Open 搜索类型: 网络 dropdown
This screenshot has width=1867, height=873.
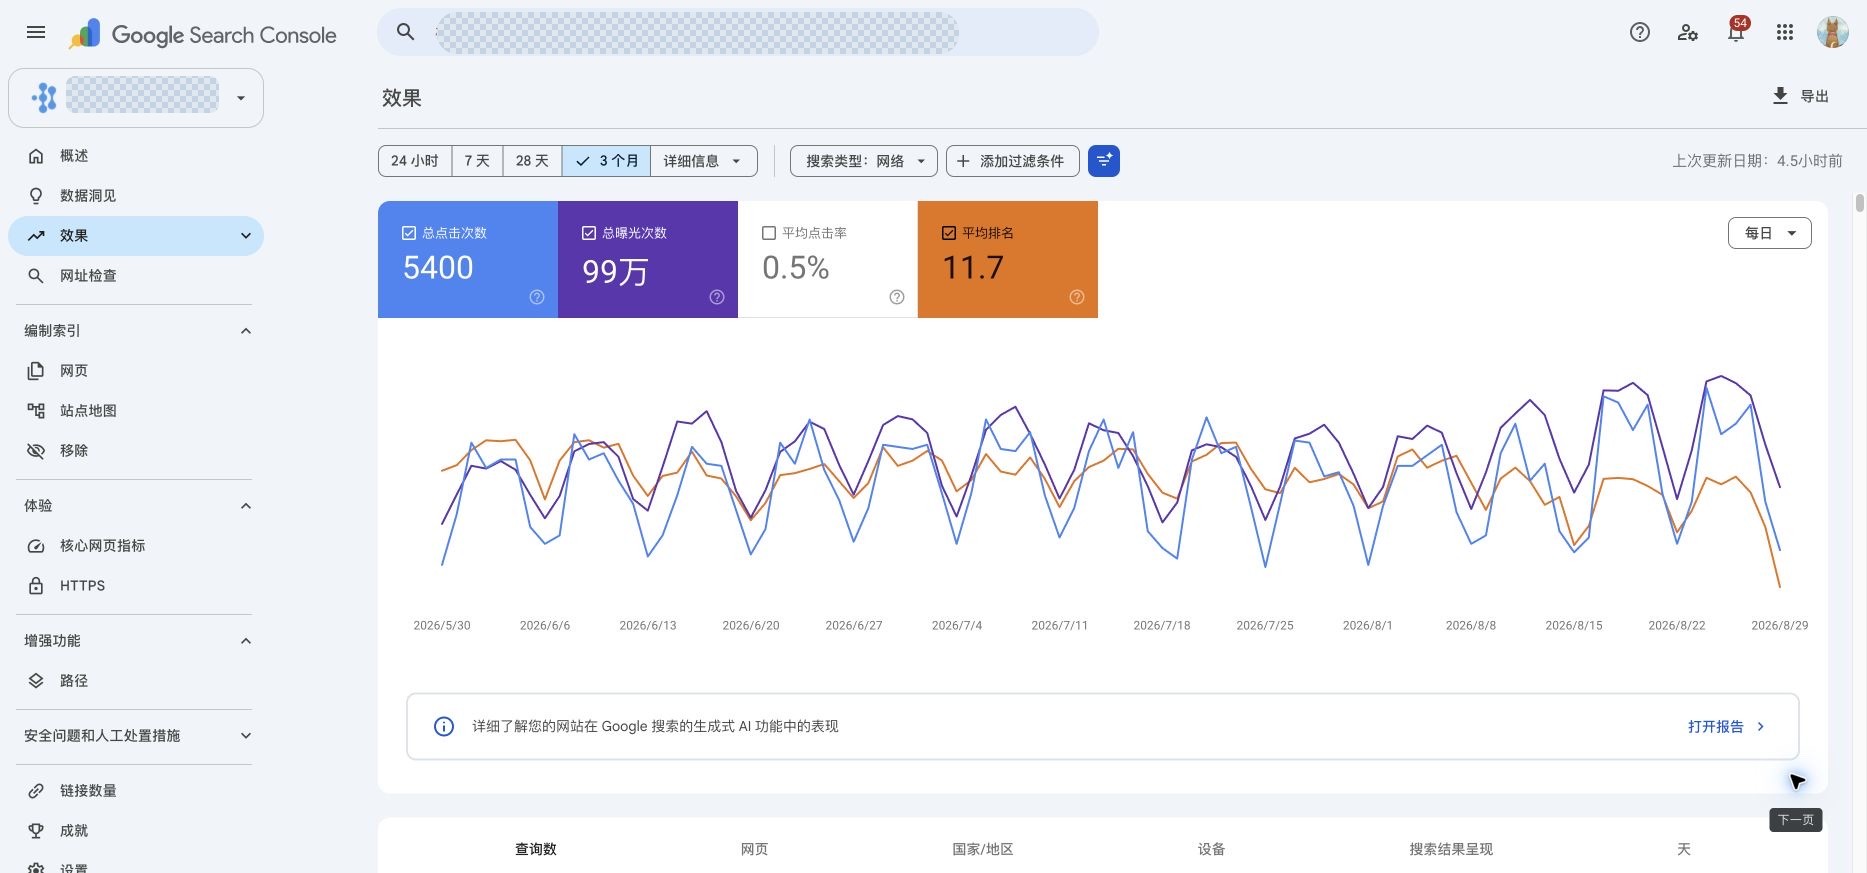[864, 161]
